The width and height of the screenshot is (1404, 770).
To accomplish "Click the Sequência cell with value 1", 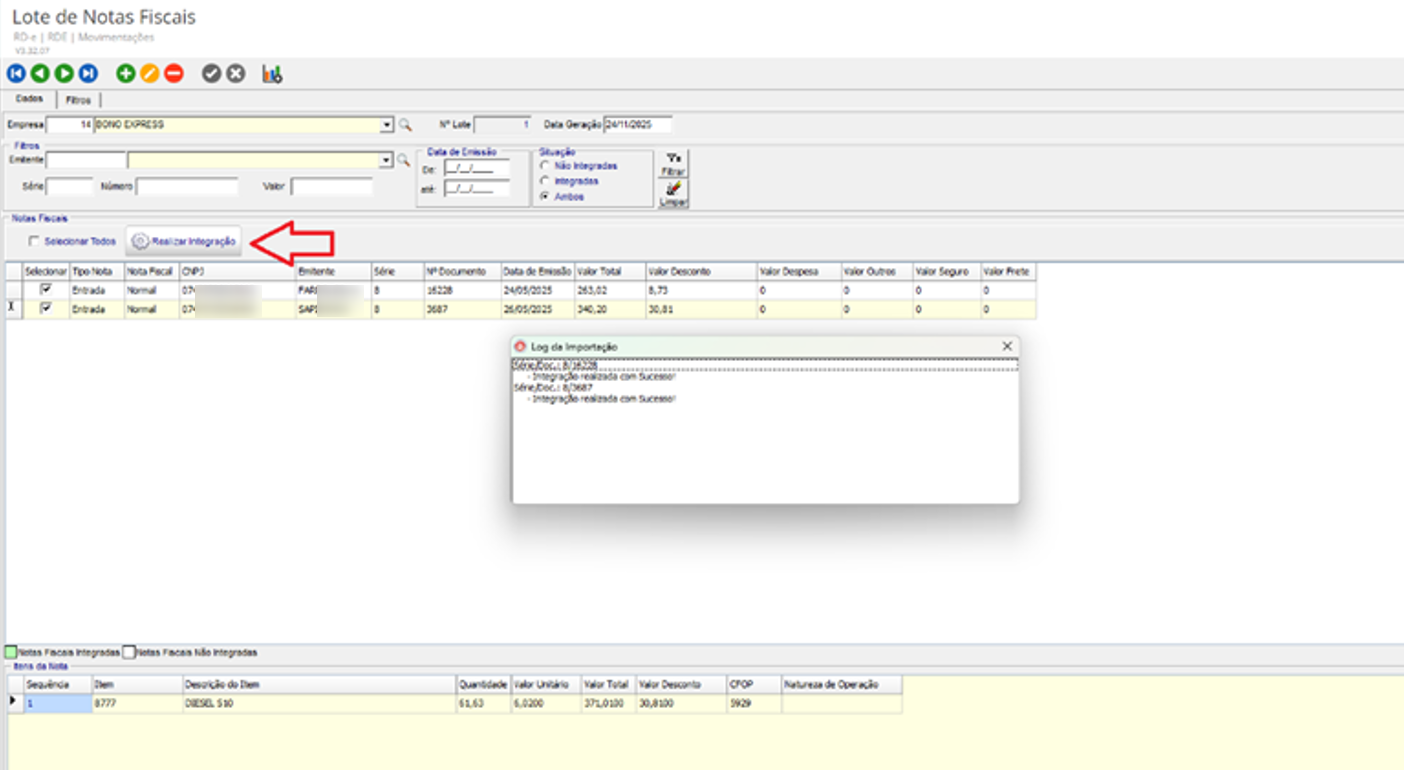I will click(57, 704).
